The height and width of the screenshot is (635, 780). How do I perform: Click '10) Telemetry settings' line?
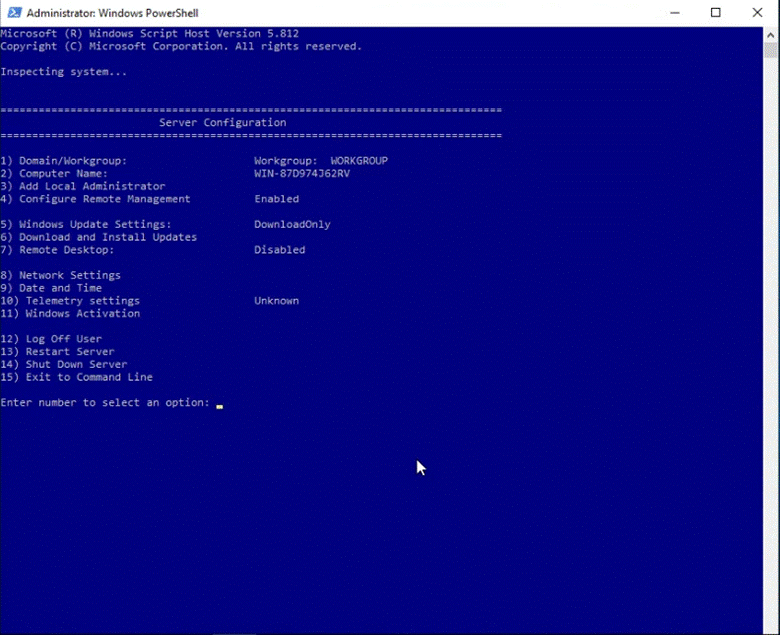pos(70,301)
